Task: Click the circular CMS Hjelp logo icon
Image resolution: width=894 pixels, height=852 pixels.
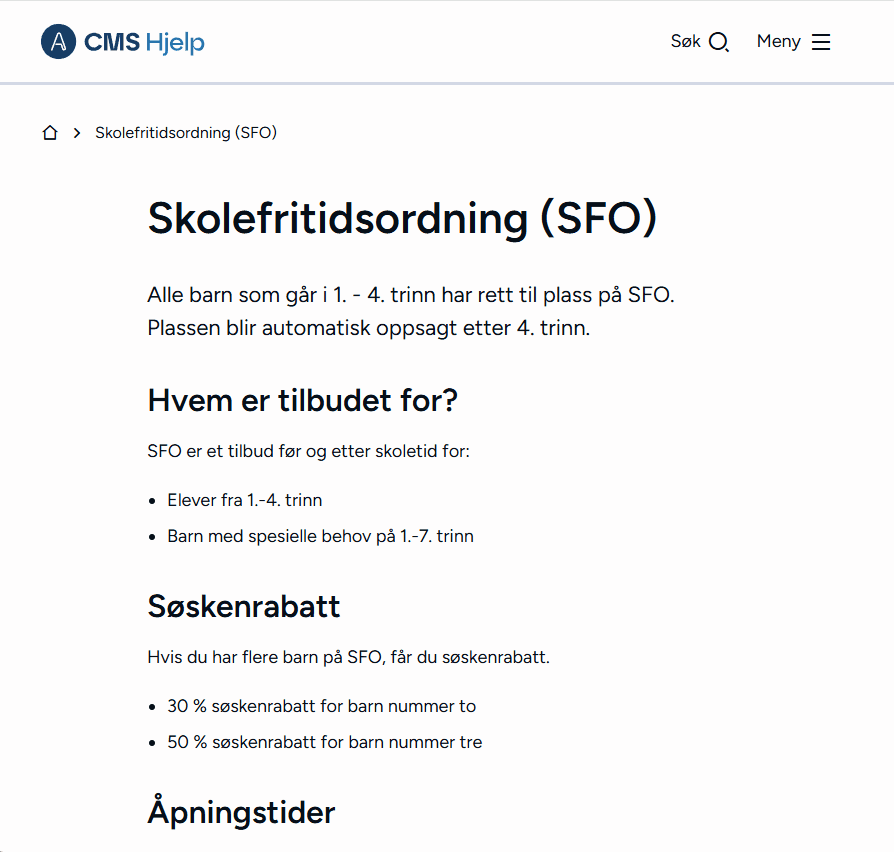Action: coord(58,42)
